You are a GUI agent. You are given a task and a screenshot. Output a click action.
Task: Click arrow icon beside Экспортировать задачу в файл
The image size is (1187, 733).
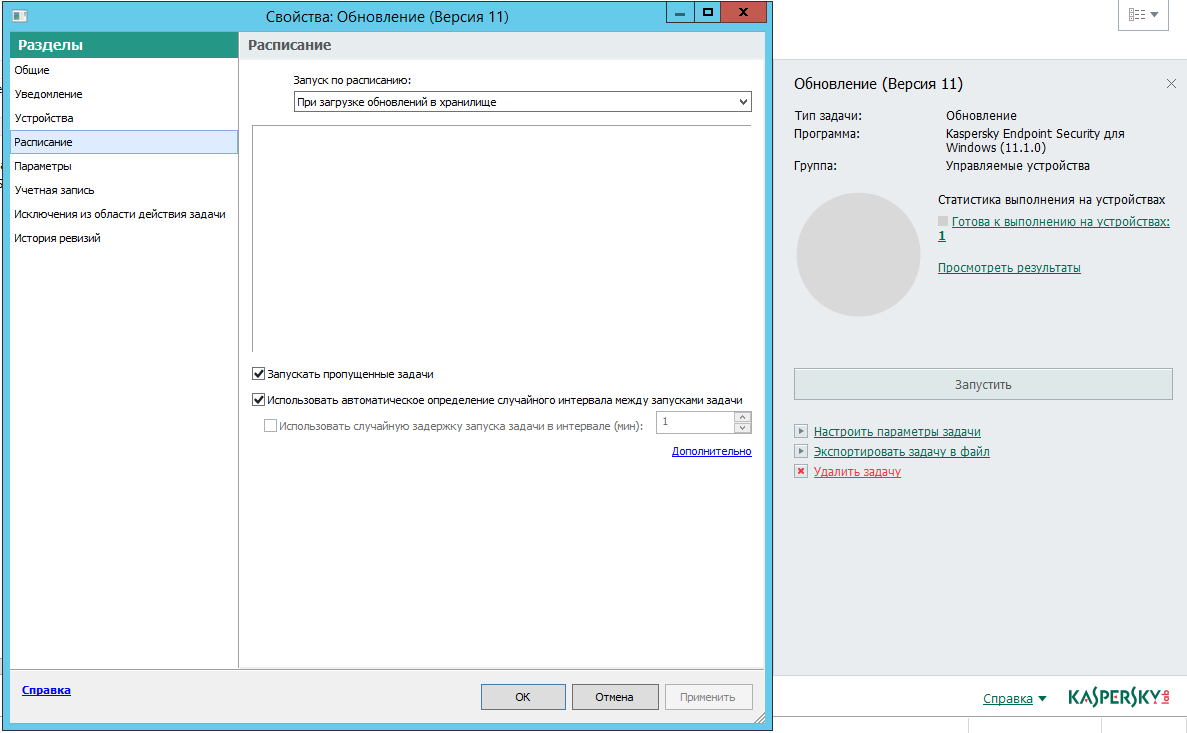point(801,451)
